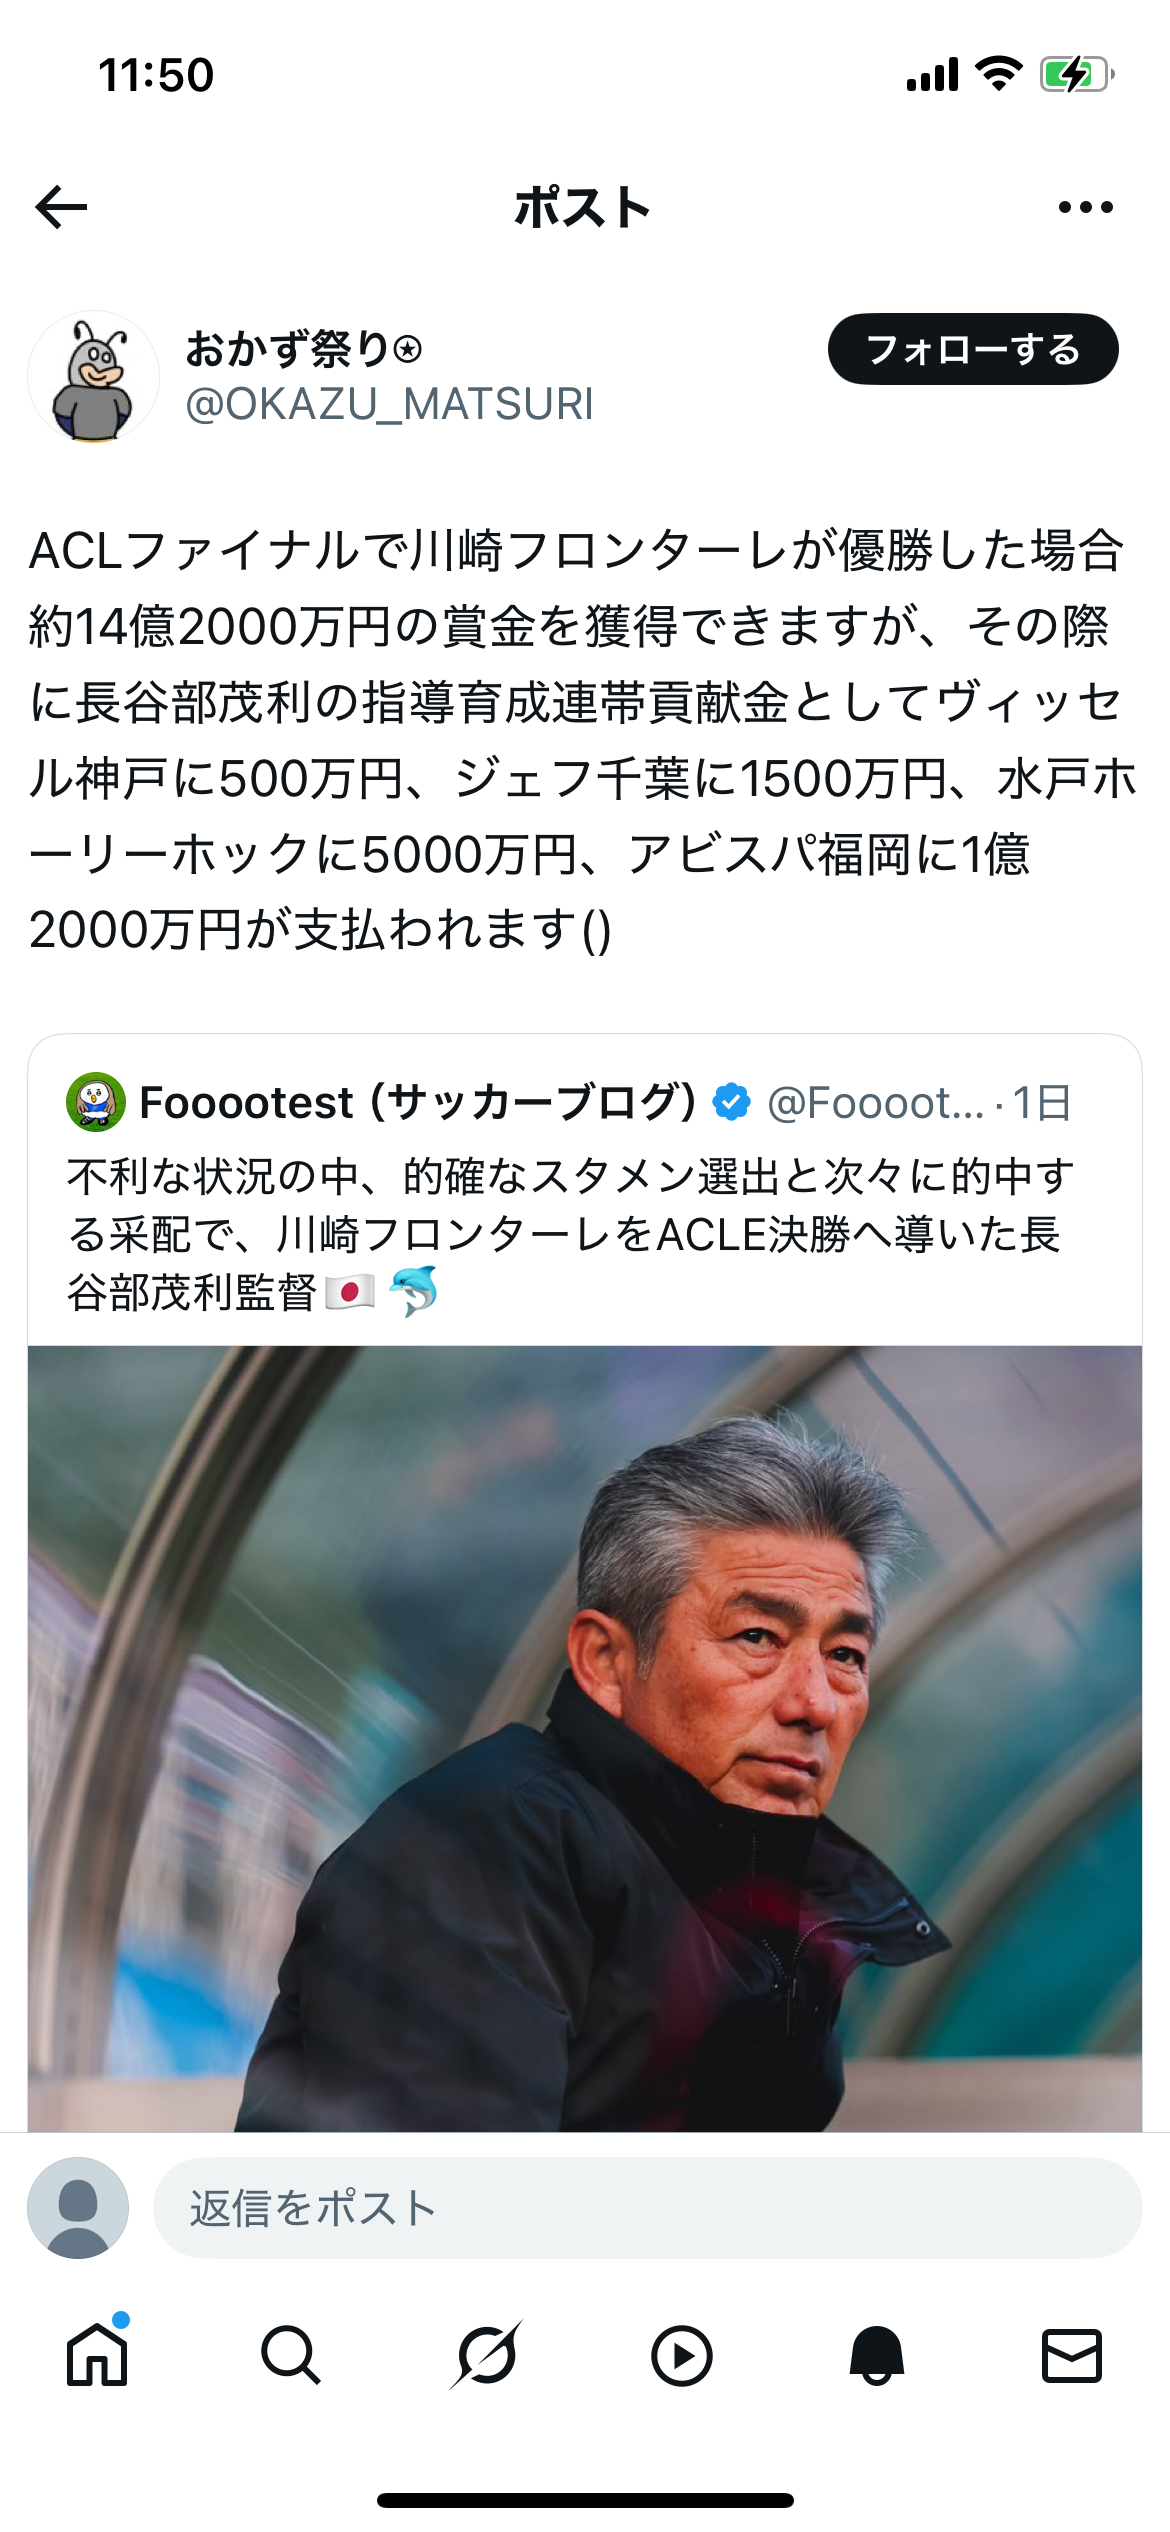Screen dimensions: 1170x2532
Task: Open the Grok tab icon
Action: [486, 2355]
